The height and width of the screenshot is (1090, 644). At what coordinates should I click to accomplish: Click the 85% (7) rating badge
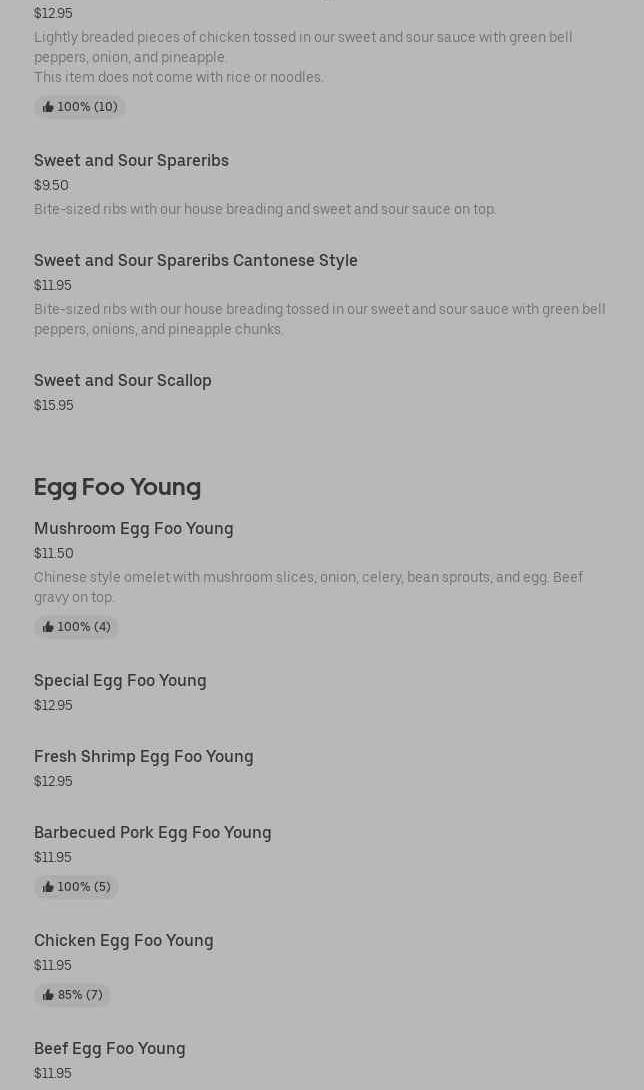pyautogui.click(x=72, y=995)
